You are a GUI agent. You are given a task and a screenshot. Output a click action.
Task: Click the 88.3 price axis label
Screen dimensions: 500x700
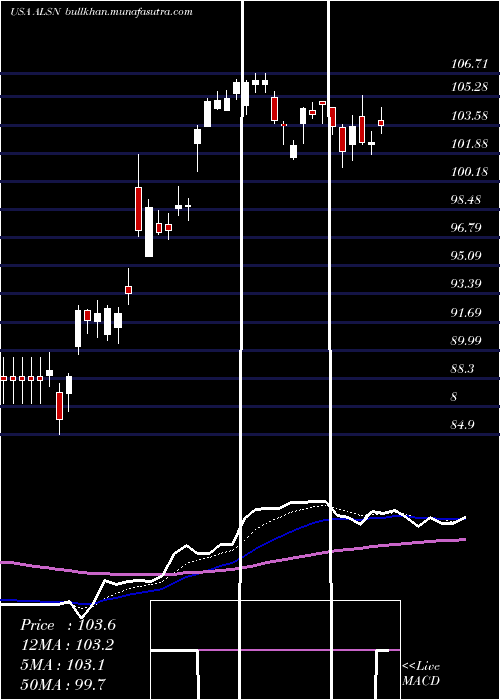pos(462,369)
